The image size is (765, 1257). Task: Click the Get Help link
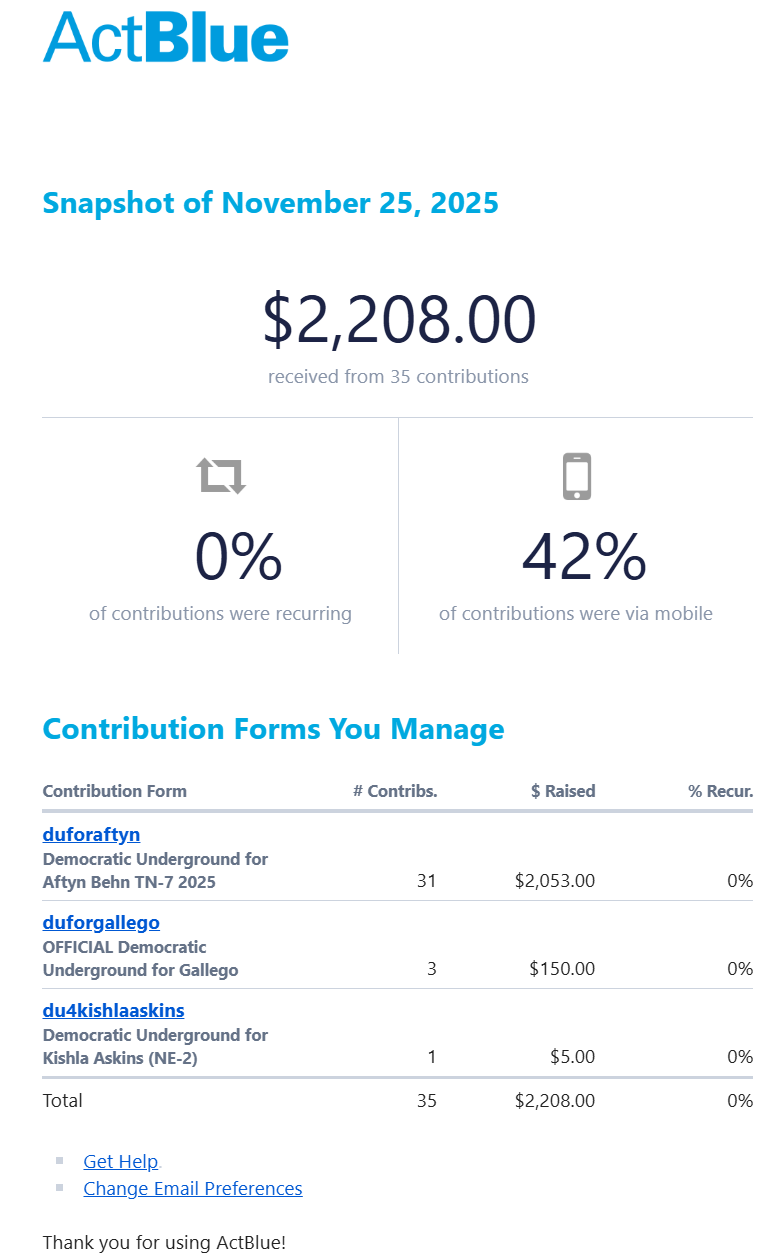pos(120,1161)
